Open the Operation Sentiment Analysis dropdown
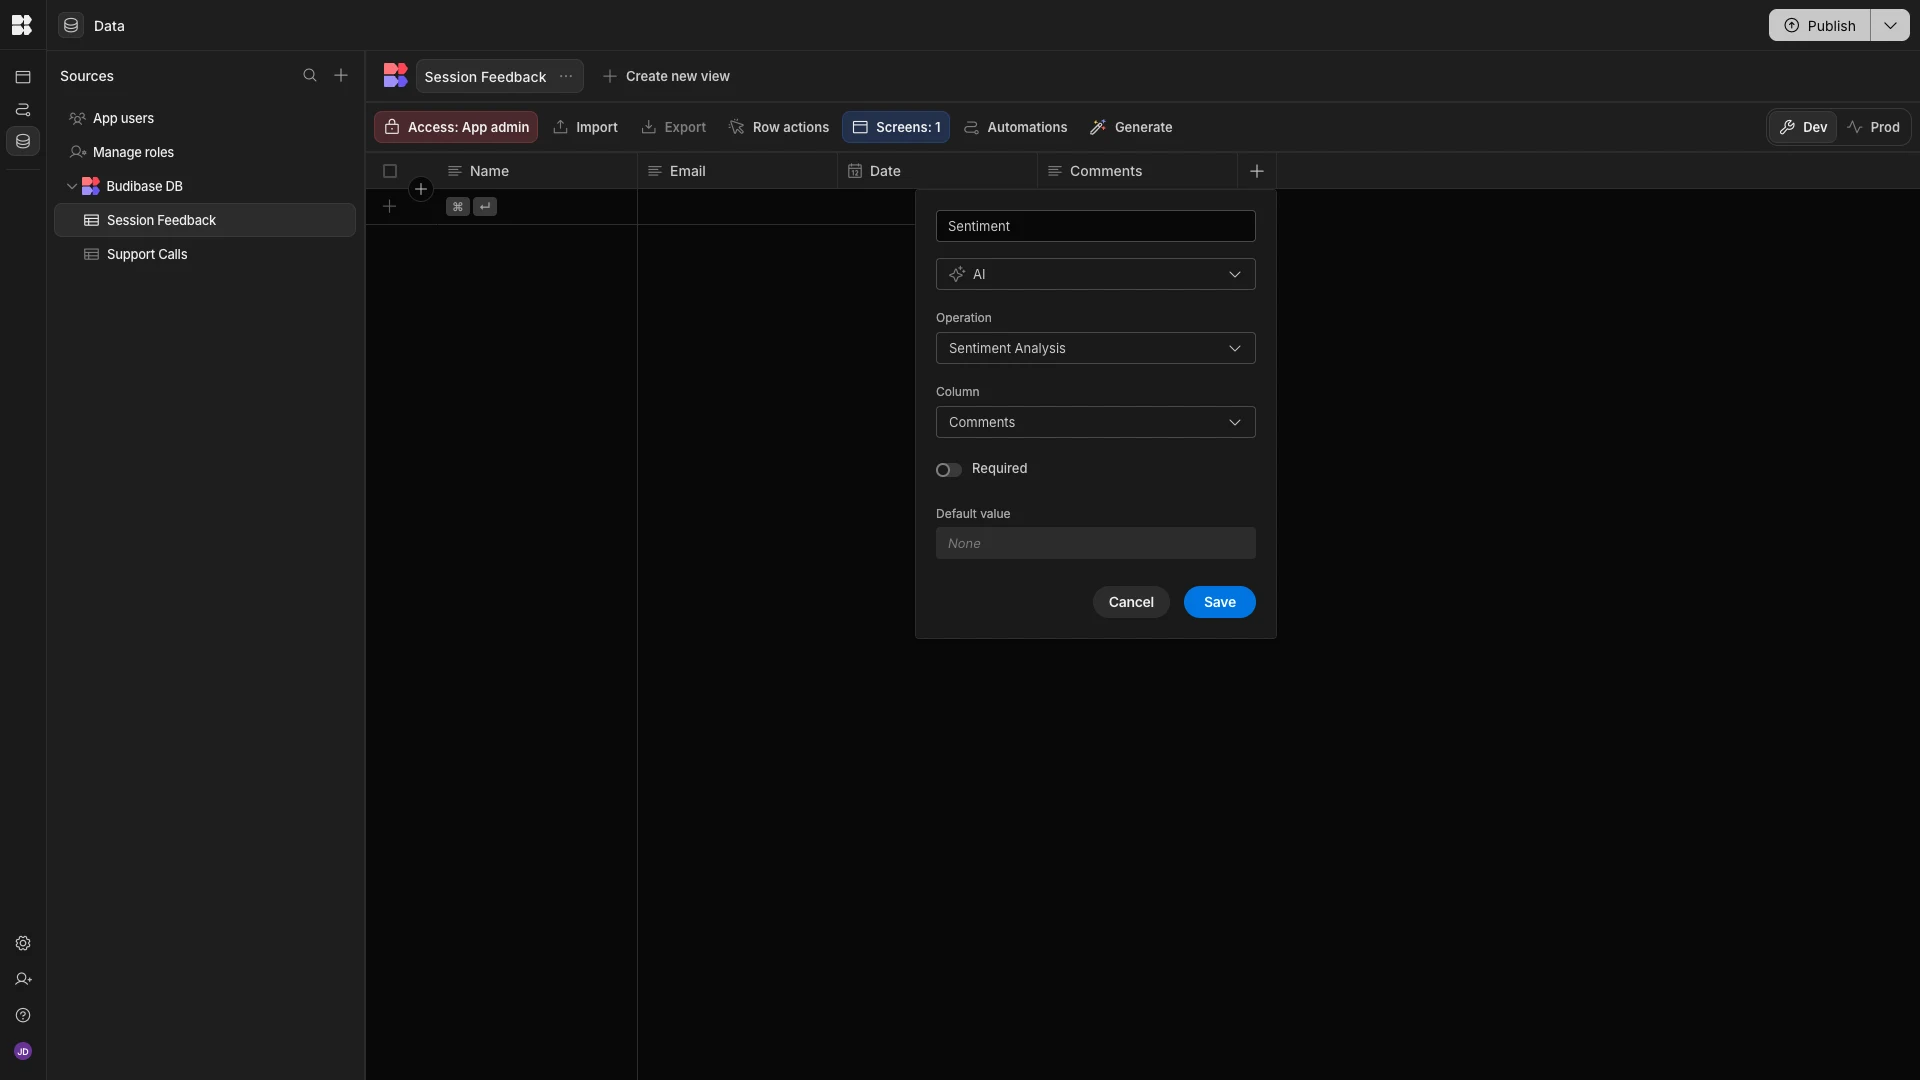The image size is (1920, 1080). tap(1095, 348)
